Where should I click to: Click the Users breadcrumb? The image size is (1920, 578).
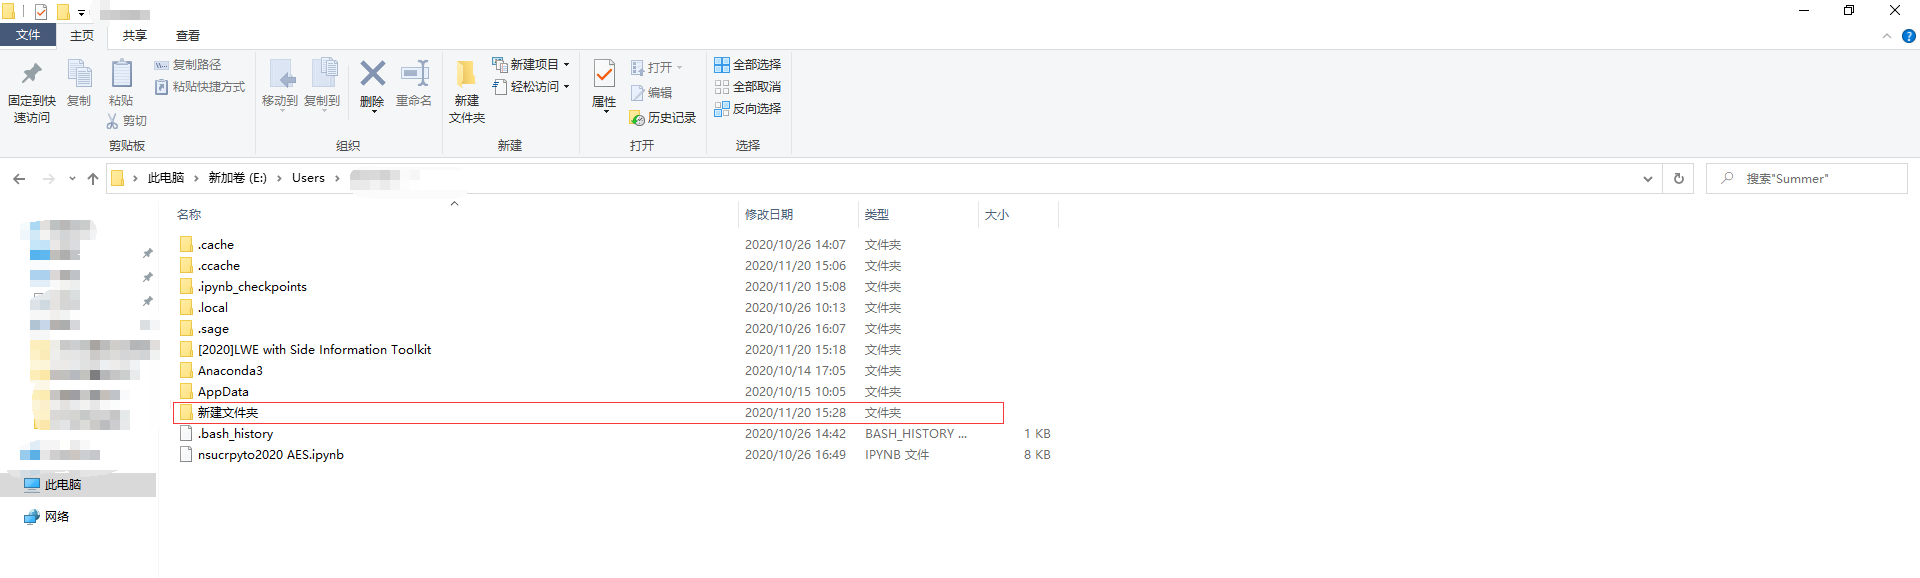(x=308, y=179)
